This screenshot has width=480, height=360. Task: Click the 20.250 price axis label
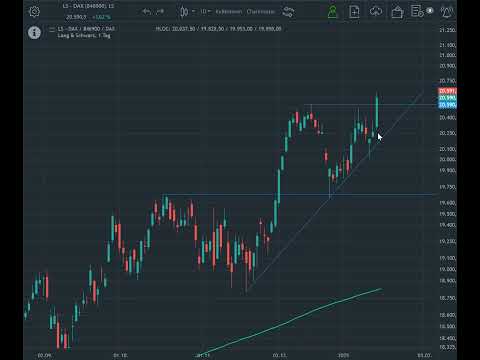click(x=448, y=133)
